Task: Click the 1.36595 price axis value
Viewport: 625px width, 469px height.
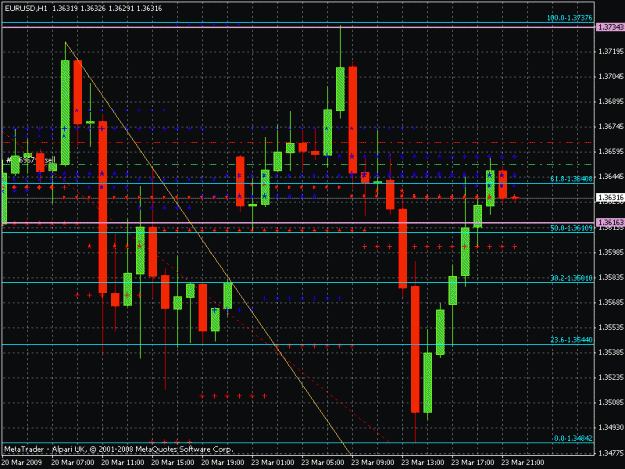Action: [610, 151]
